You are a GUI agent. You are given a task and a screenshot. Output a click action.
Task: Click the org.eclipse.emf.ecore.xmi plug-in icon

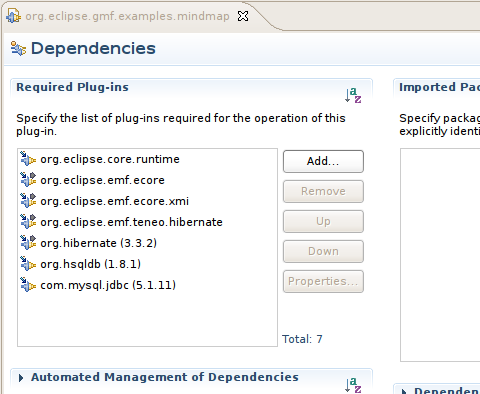(x=28, y=201)
